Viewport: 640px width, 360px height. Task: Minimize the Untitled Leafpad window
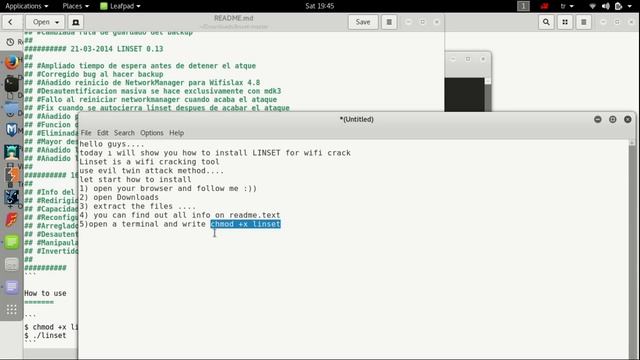pyautogui.click(x=598, y=119)
